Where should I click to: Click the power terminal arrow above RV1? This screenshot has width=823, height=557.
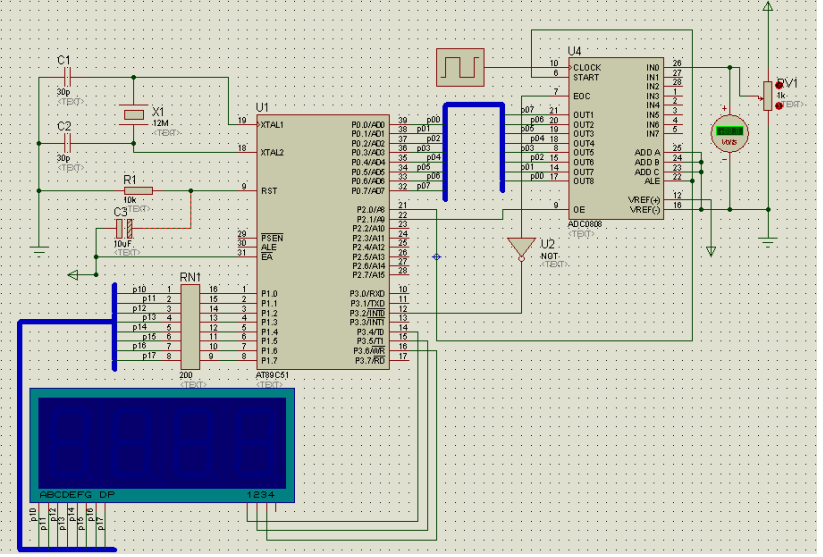(767, 6)
